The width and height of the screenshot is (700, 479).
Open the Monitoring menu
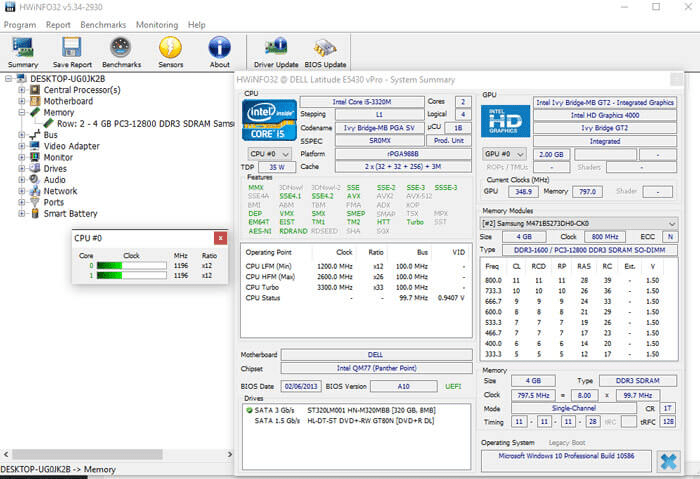[156, 24]
